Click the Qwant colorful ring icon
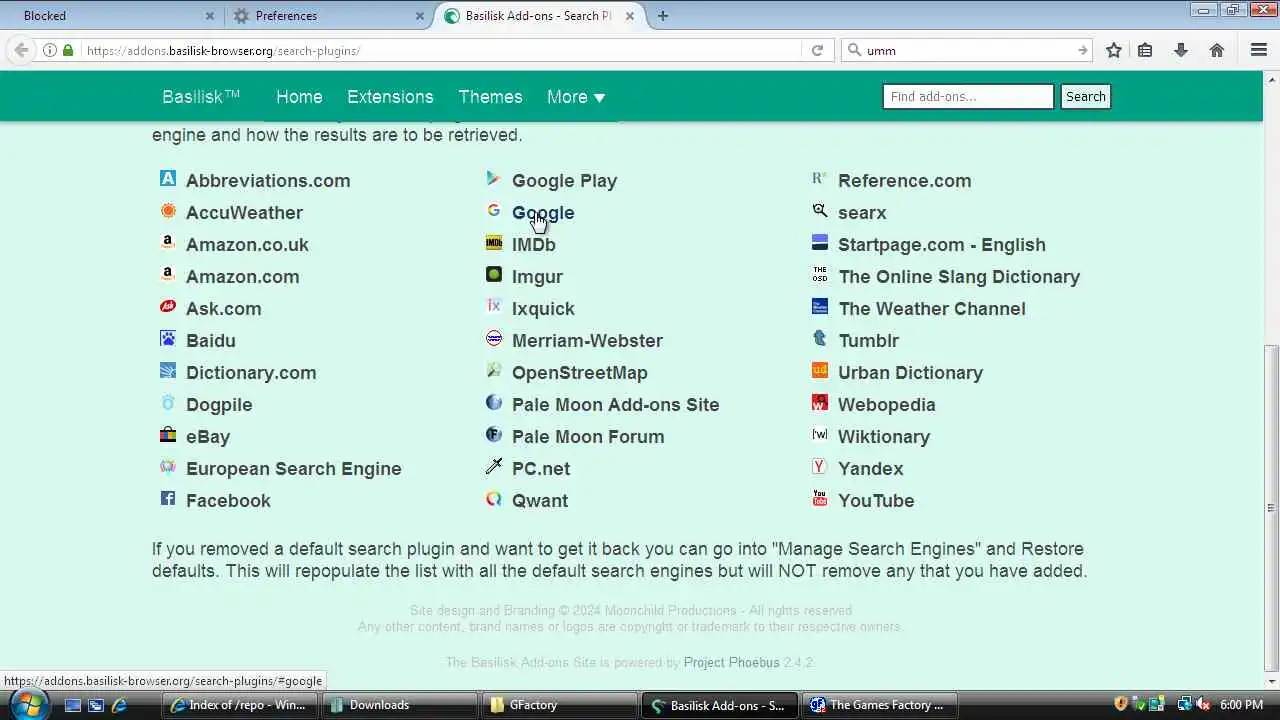 [x=494, y=499]
